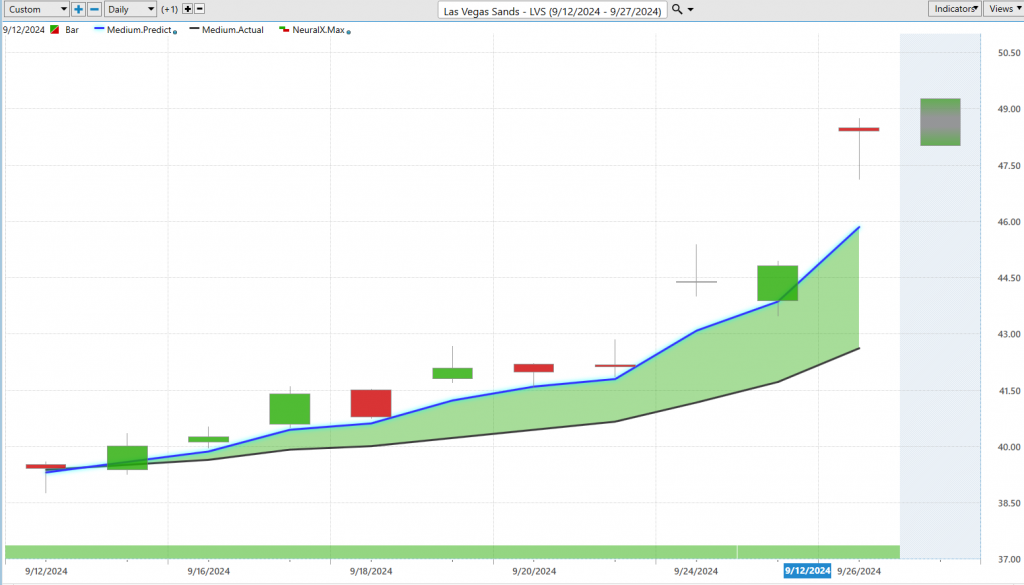Click the blue minus zoom-out button

94,9
